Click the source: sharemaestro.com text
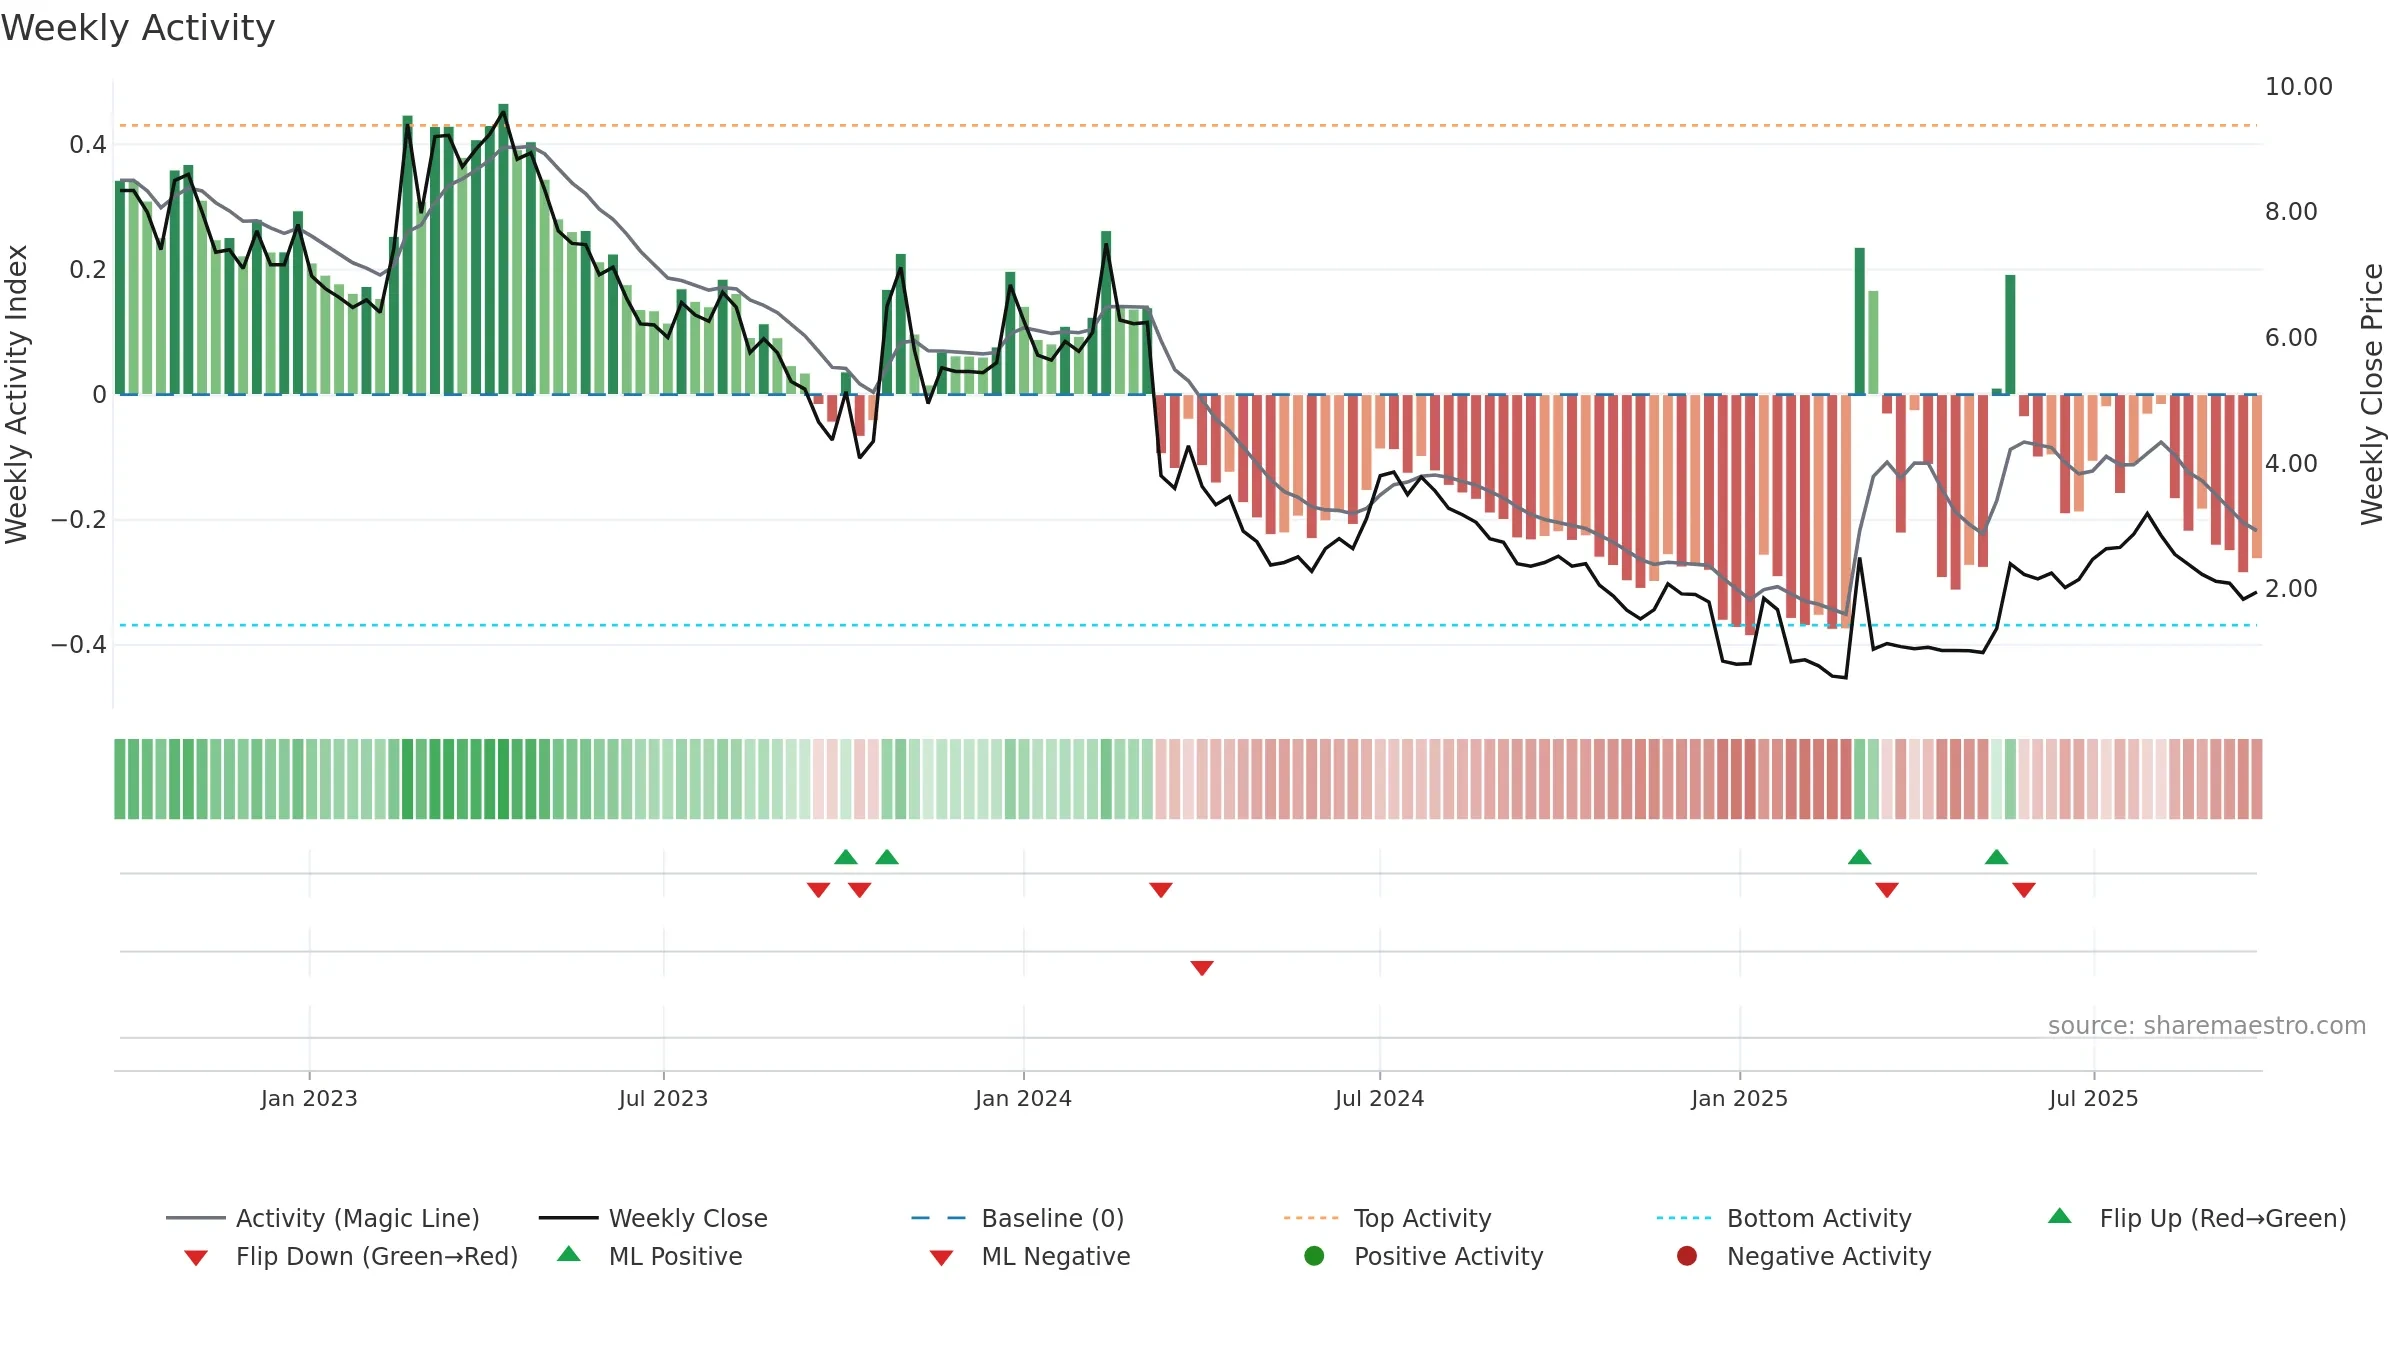This screenshot has width=2400, height=1350. (x=2206, y=1026)
